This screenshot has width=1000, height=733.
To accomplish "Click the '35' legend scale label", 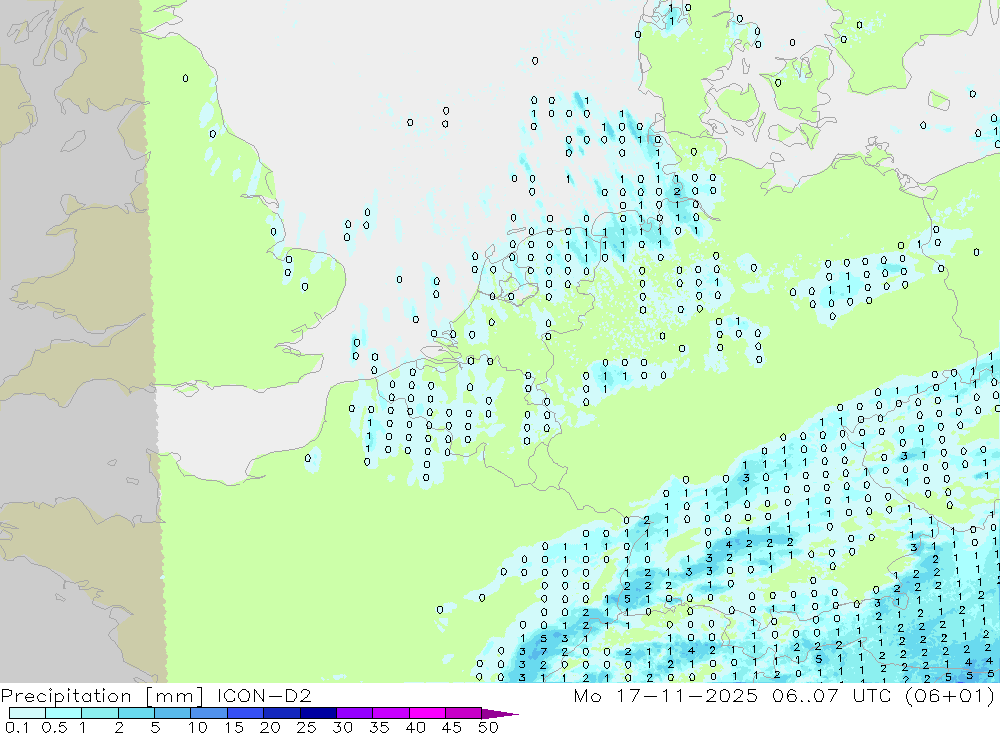I will pos(379,727).
